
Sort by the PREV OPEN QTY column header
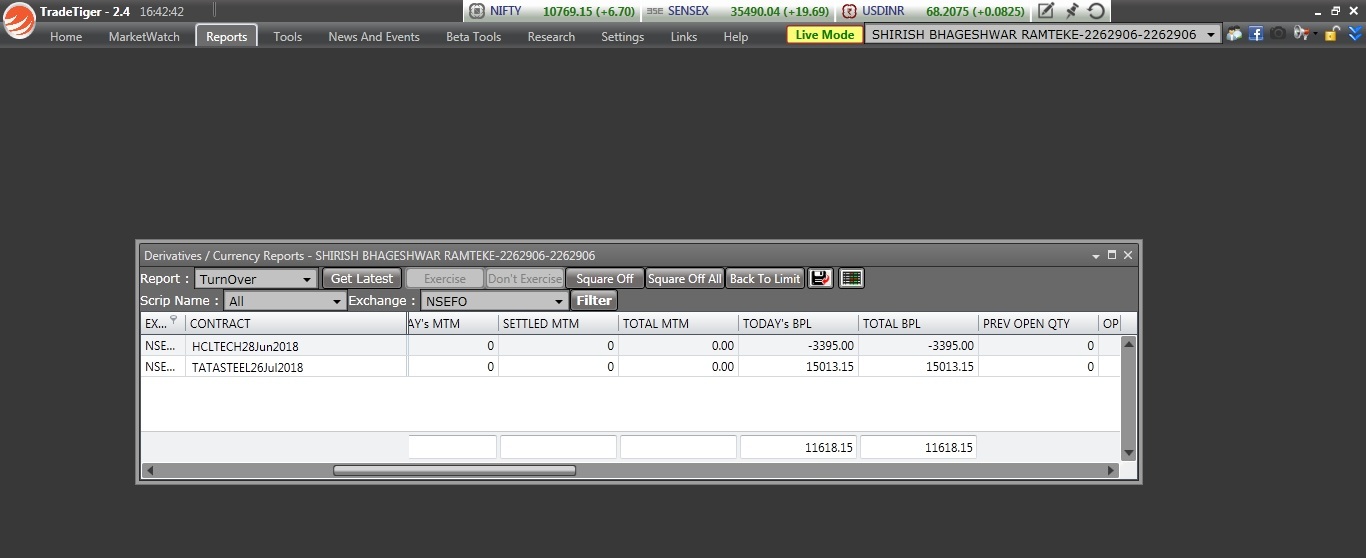(x=1038, y=324)
